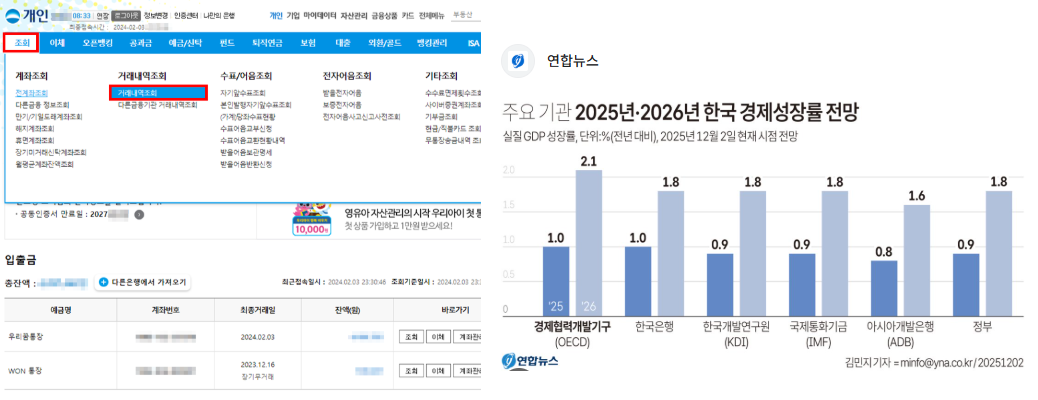Image resolution: width=1038 pixels, height=400 pixels.
Task: Select 휴면계좌조회 in the dropdown
Action: (34, 140)
